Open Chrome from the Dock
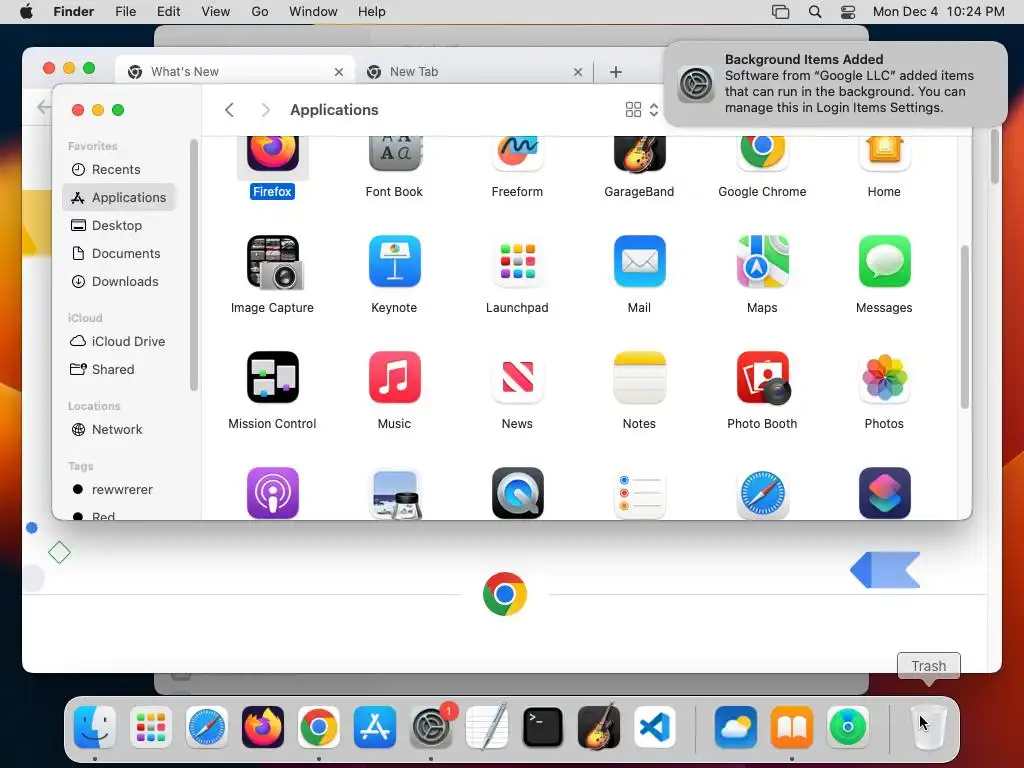This screenshot has height=768, width=1024. pyautogui.click(x=319, y=727)
